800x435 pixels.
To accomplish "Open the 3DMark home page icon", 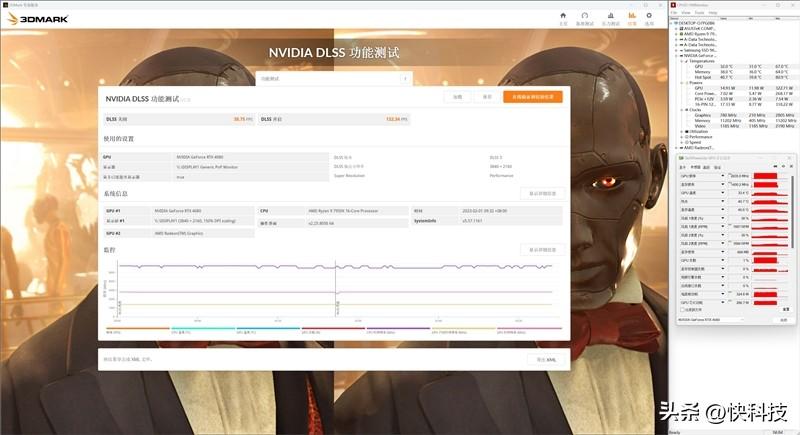I will [563, 16].
